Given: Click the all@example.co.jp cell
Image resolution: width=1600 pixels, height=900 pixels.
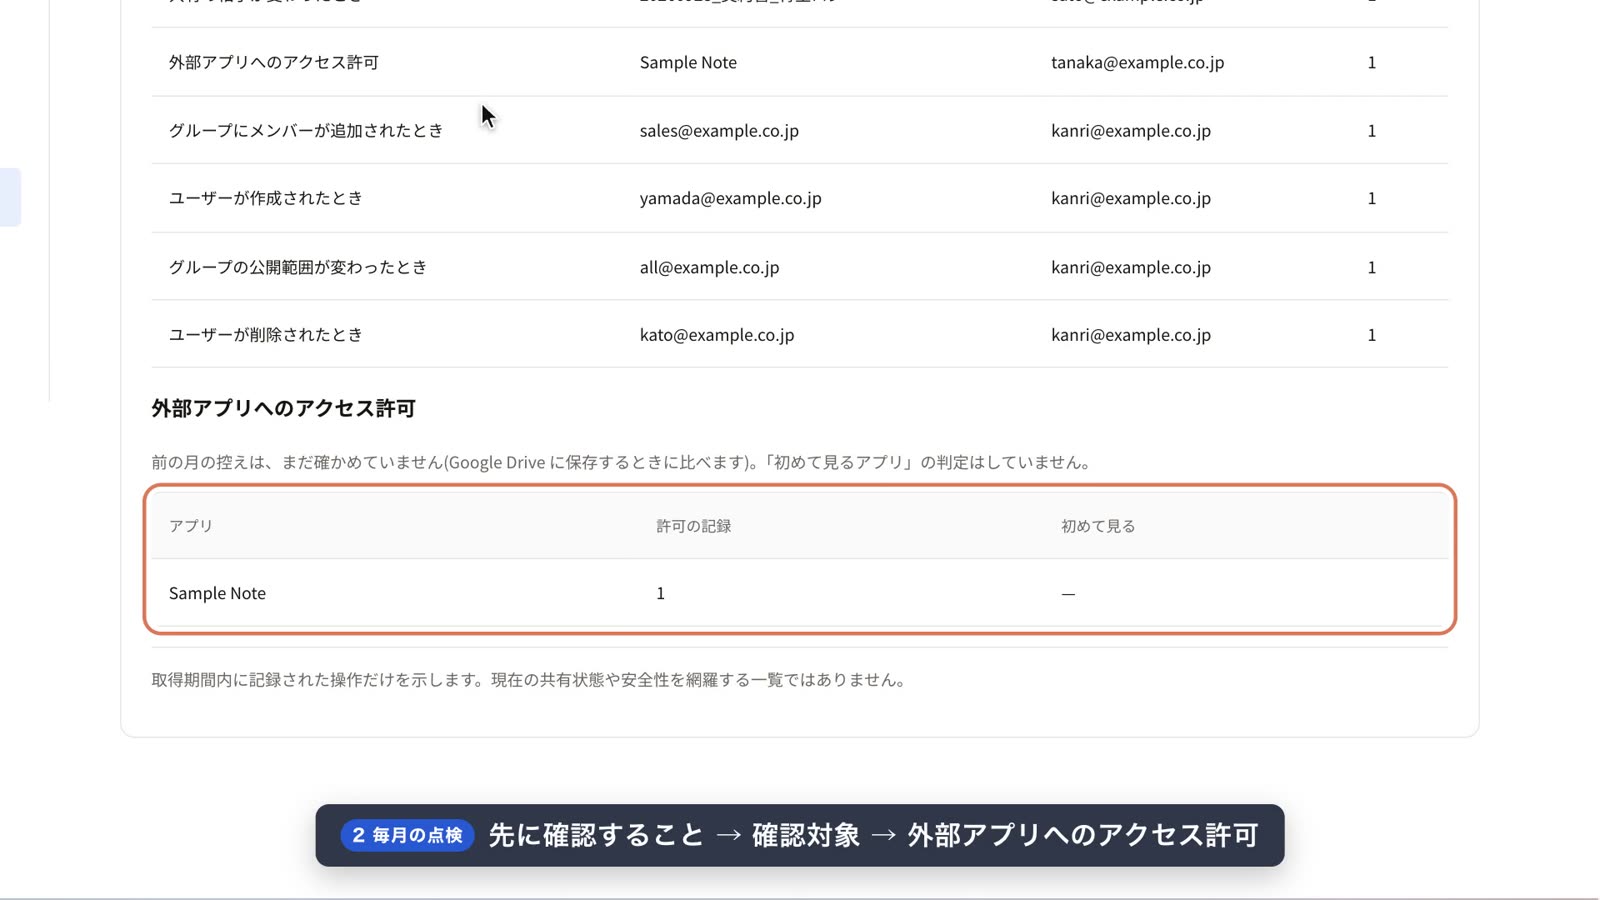Looking at the screenshot, I should (709, 267).
